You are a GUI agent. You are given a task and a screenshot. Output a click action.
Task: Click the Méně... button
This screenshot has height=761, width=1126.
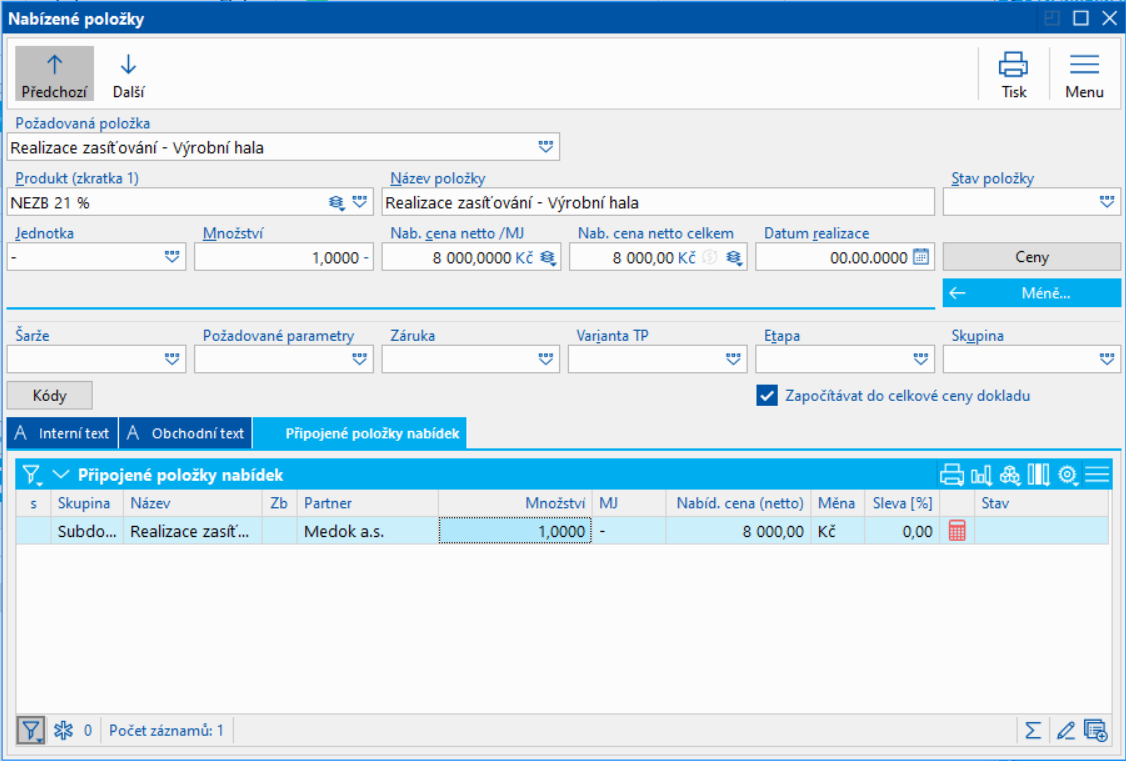click(x=1031, y=293)
